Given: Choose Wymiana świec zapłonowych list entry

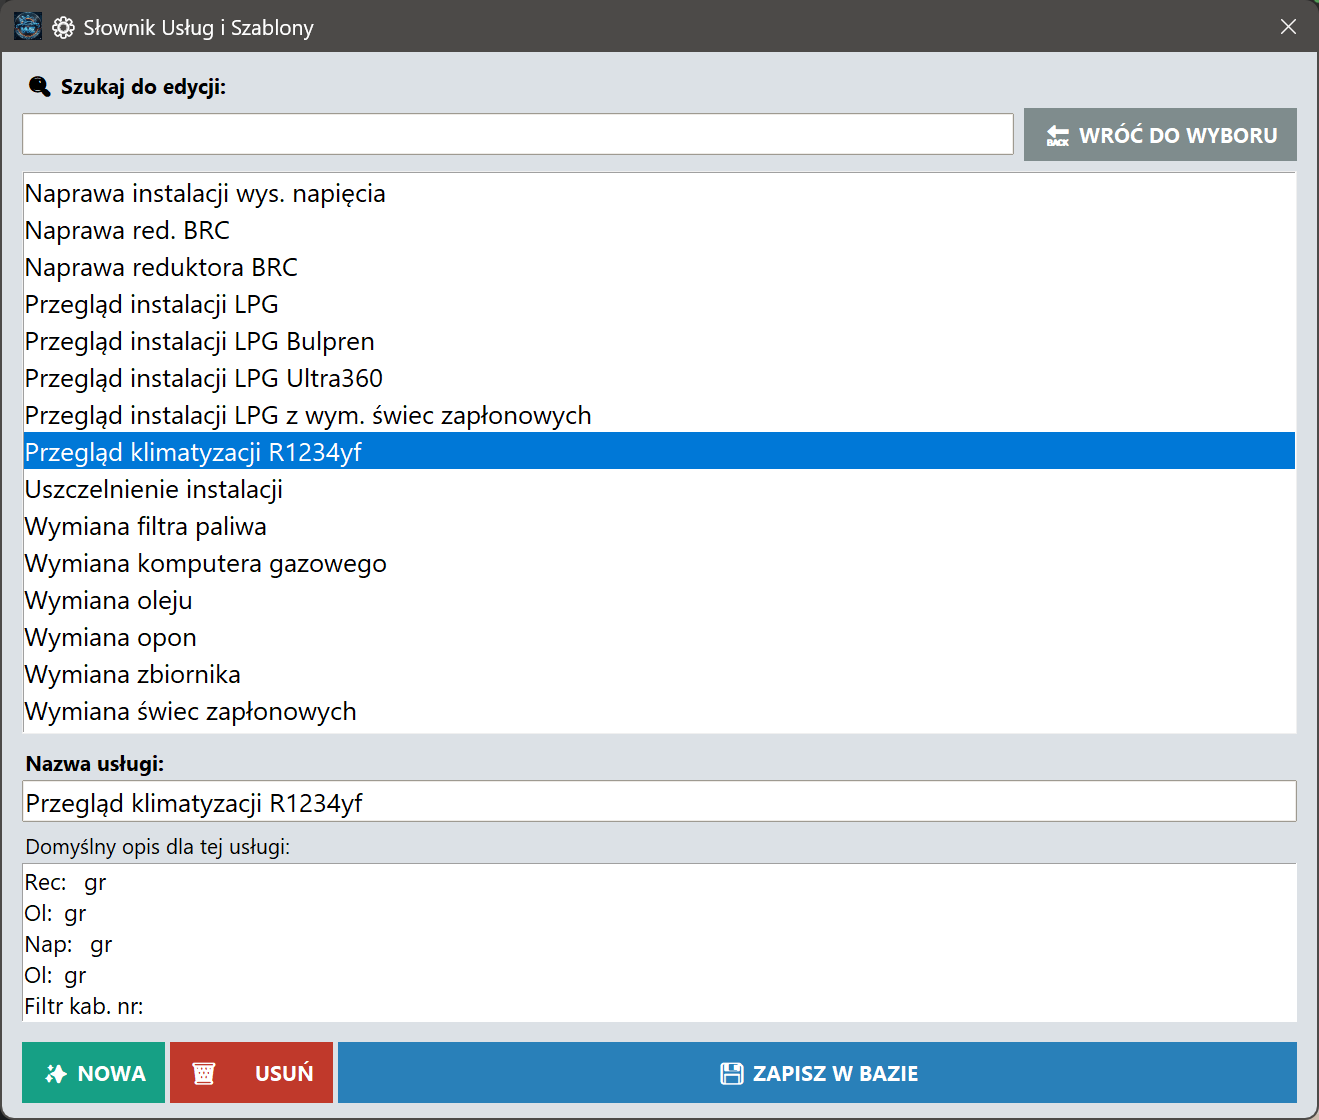Looking at the screenshot, I should pyautogui.click(x=191, y=712).
